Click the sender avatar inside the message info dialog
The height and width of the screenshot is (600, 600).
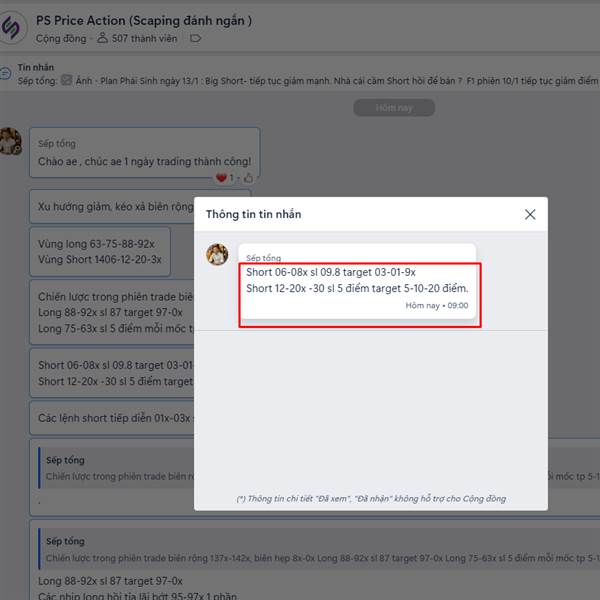pos(217,254)
